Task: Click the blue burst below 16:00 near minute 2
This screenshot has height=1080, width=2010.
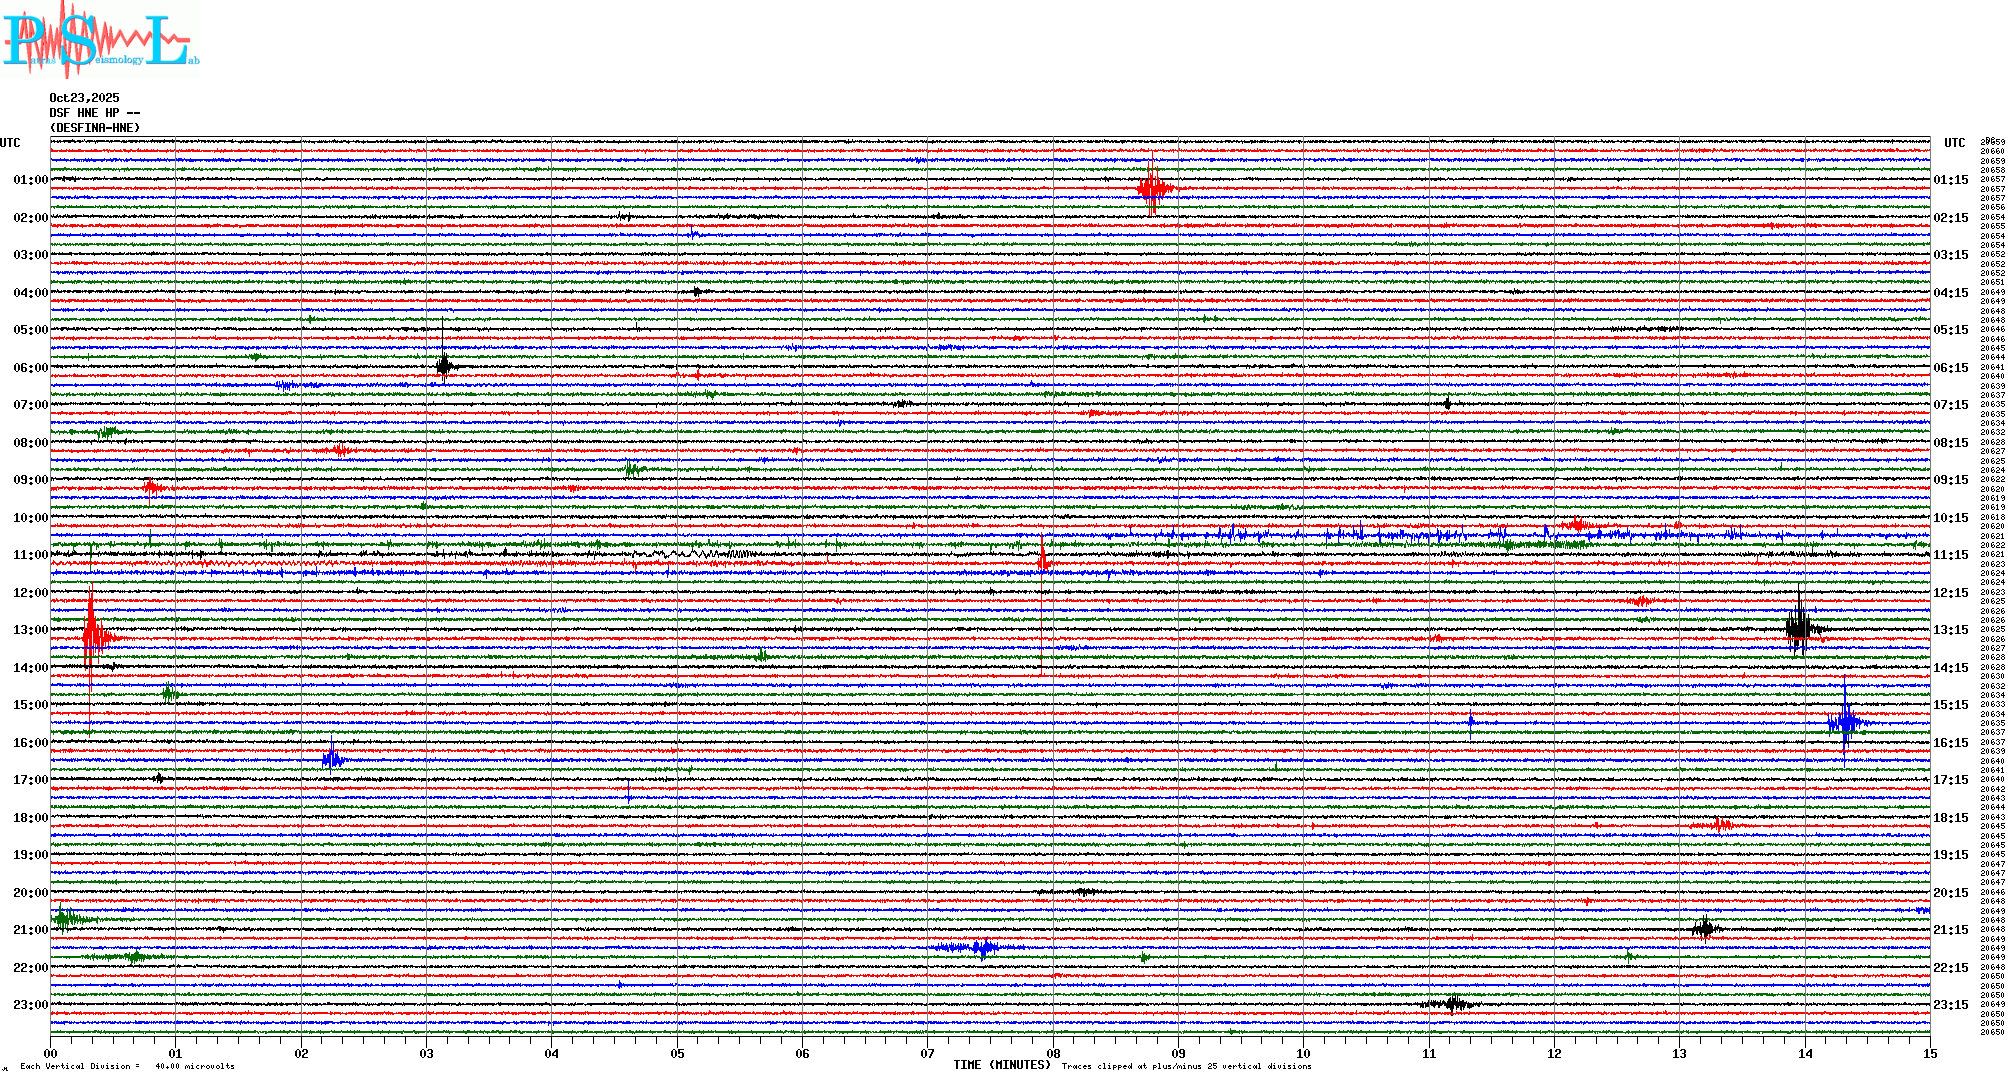Action: [333, 759]
